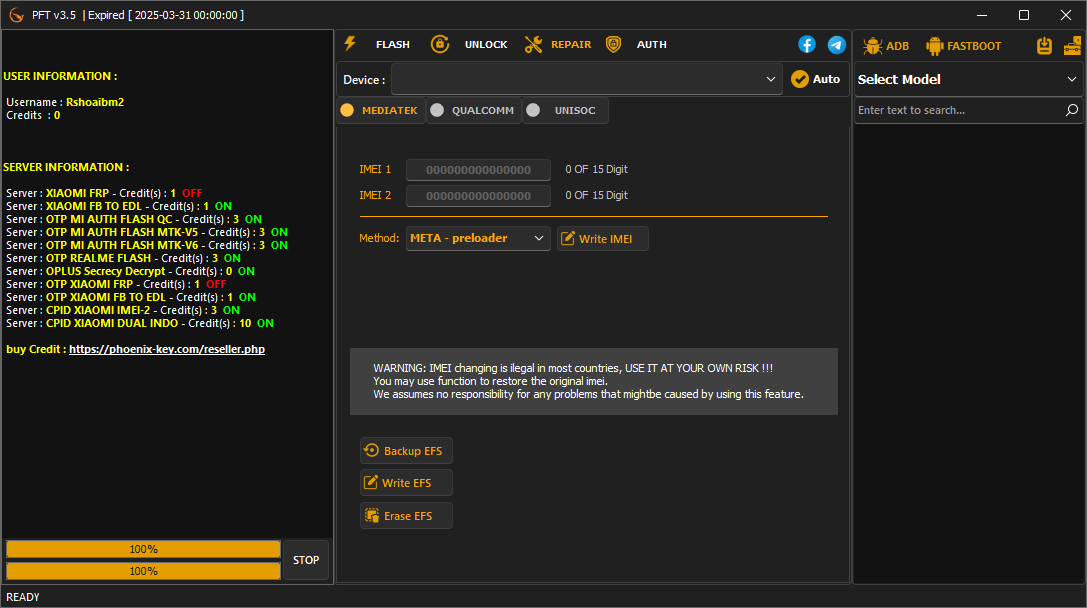
Task: Enter FASTBOOT mode via the android icon
Action: [935, 45]
